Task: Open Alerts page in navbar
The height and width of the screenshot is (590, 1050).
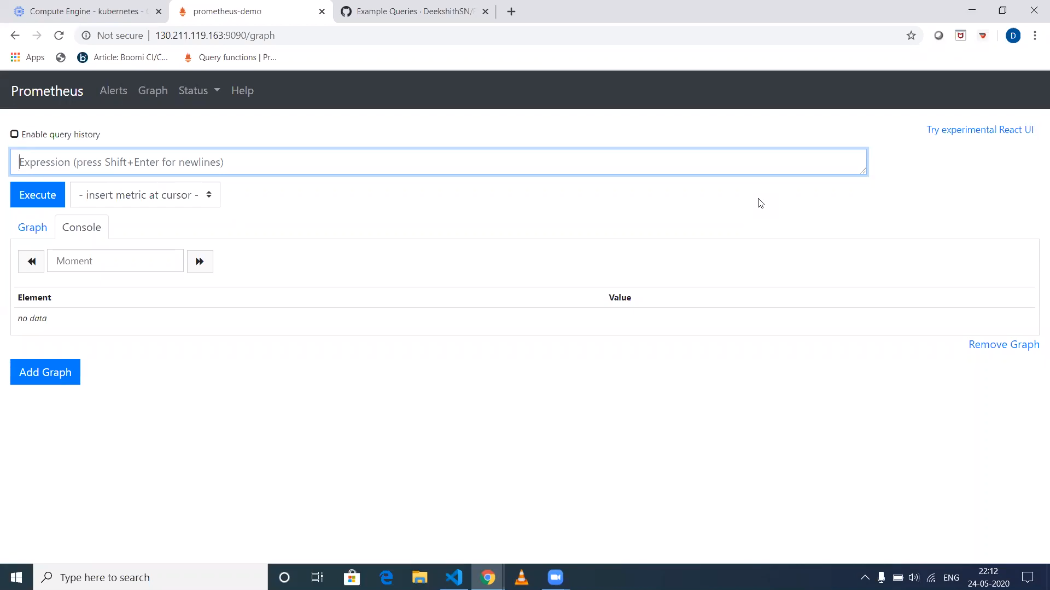Action: click(x=113, y=90)
